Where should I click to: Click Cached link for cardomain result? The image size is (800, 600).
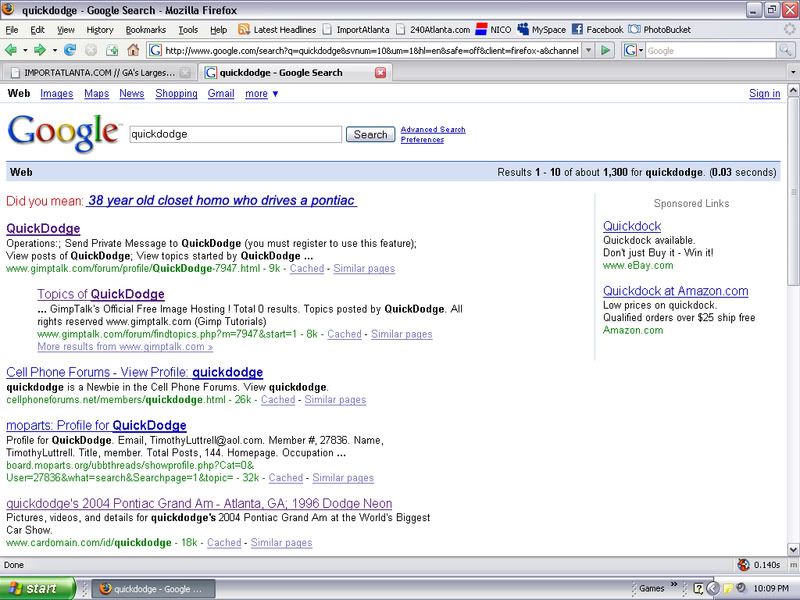pyautogui.click(x=224, y=542)
